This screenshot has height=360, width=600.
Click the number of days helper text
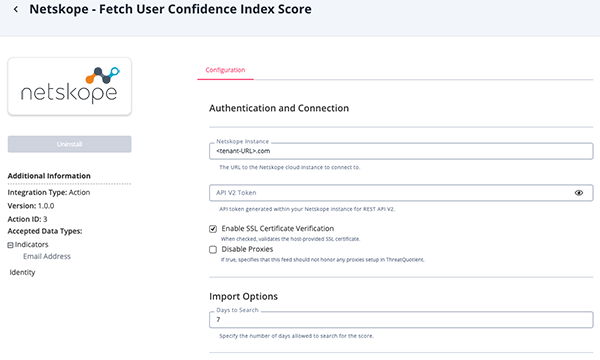pyautogui.click(x=297, y=336)
